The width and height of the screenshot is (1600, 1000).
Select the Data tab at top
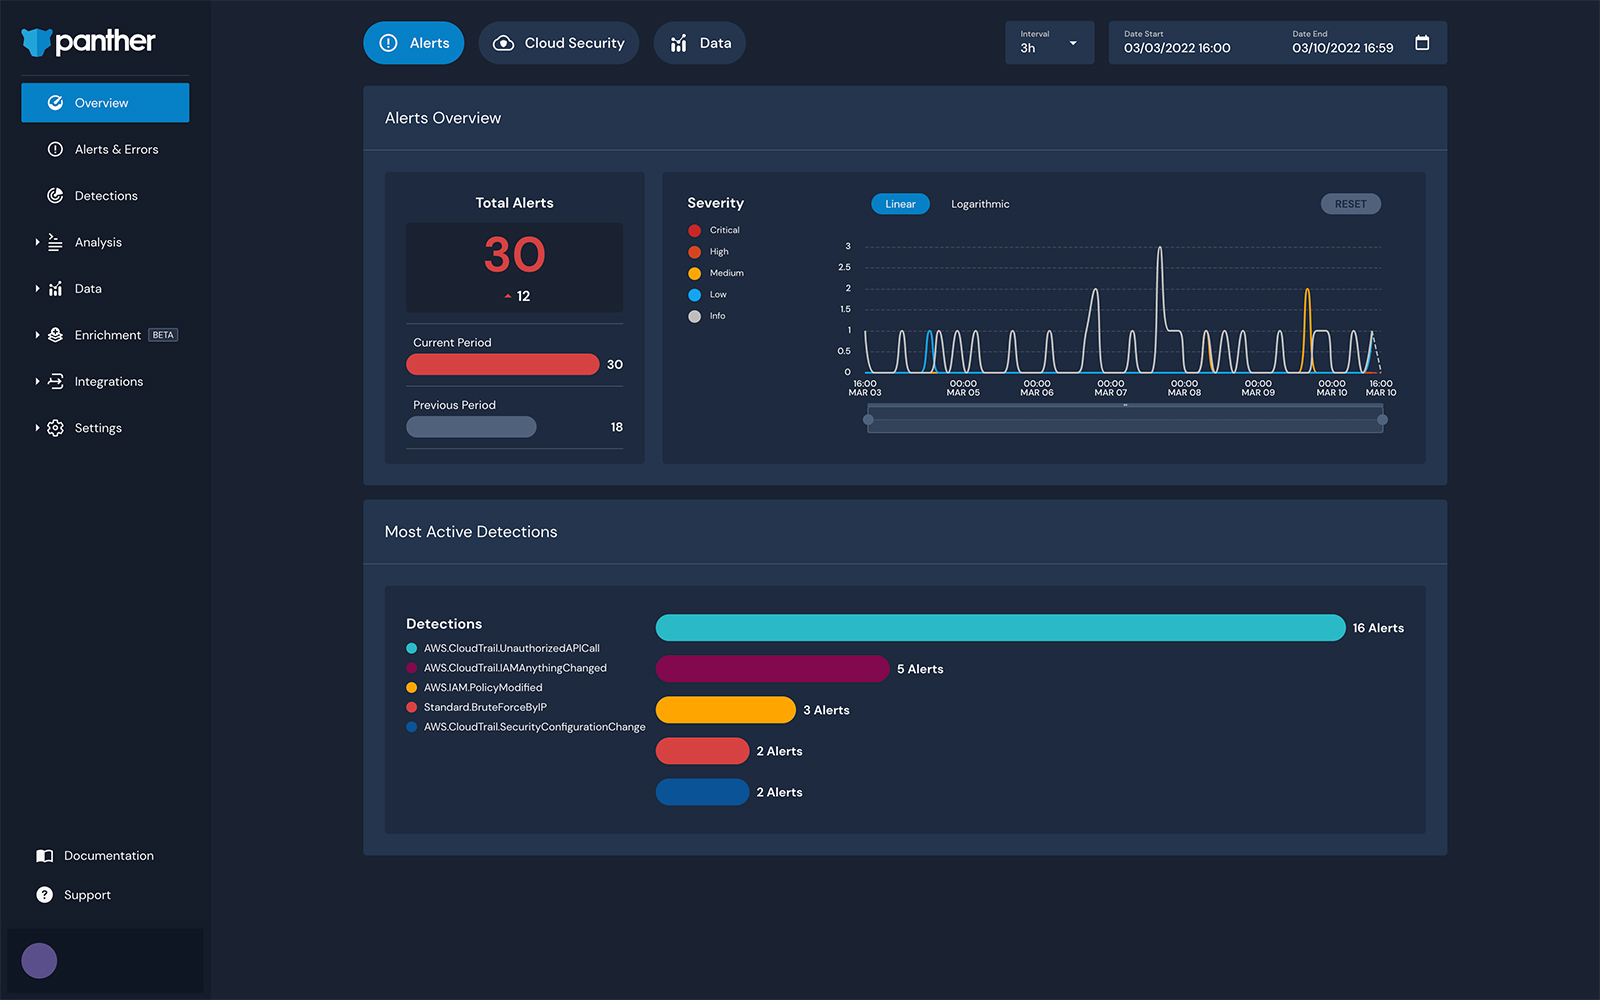[x=699, y=43]
